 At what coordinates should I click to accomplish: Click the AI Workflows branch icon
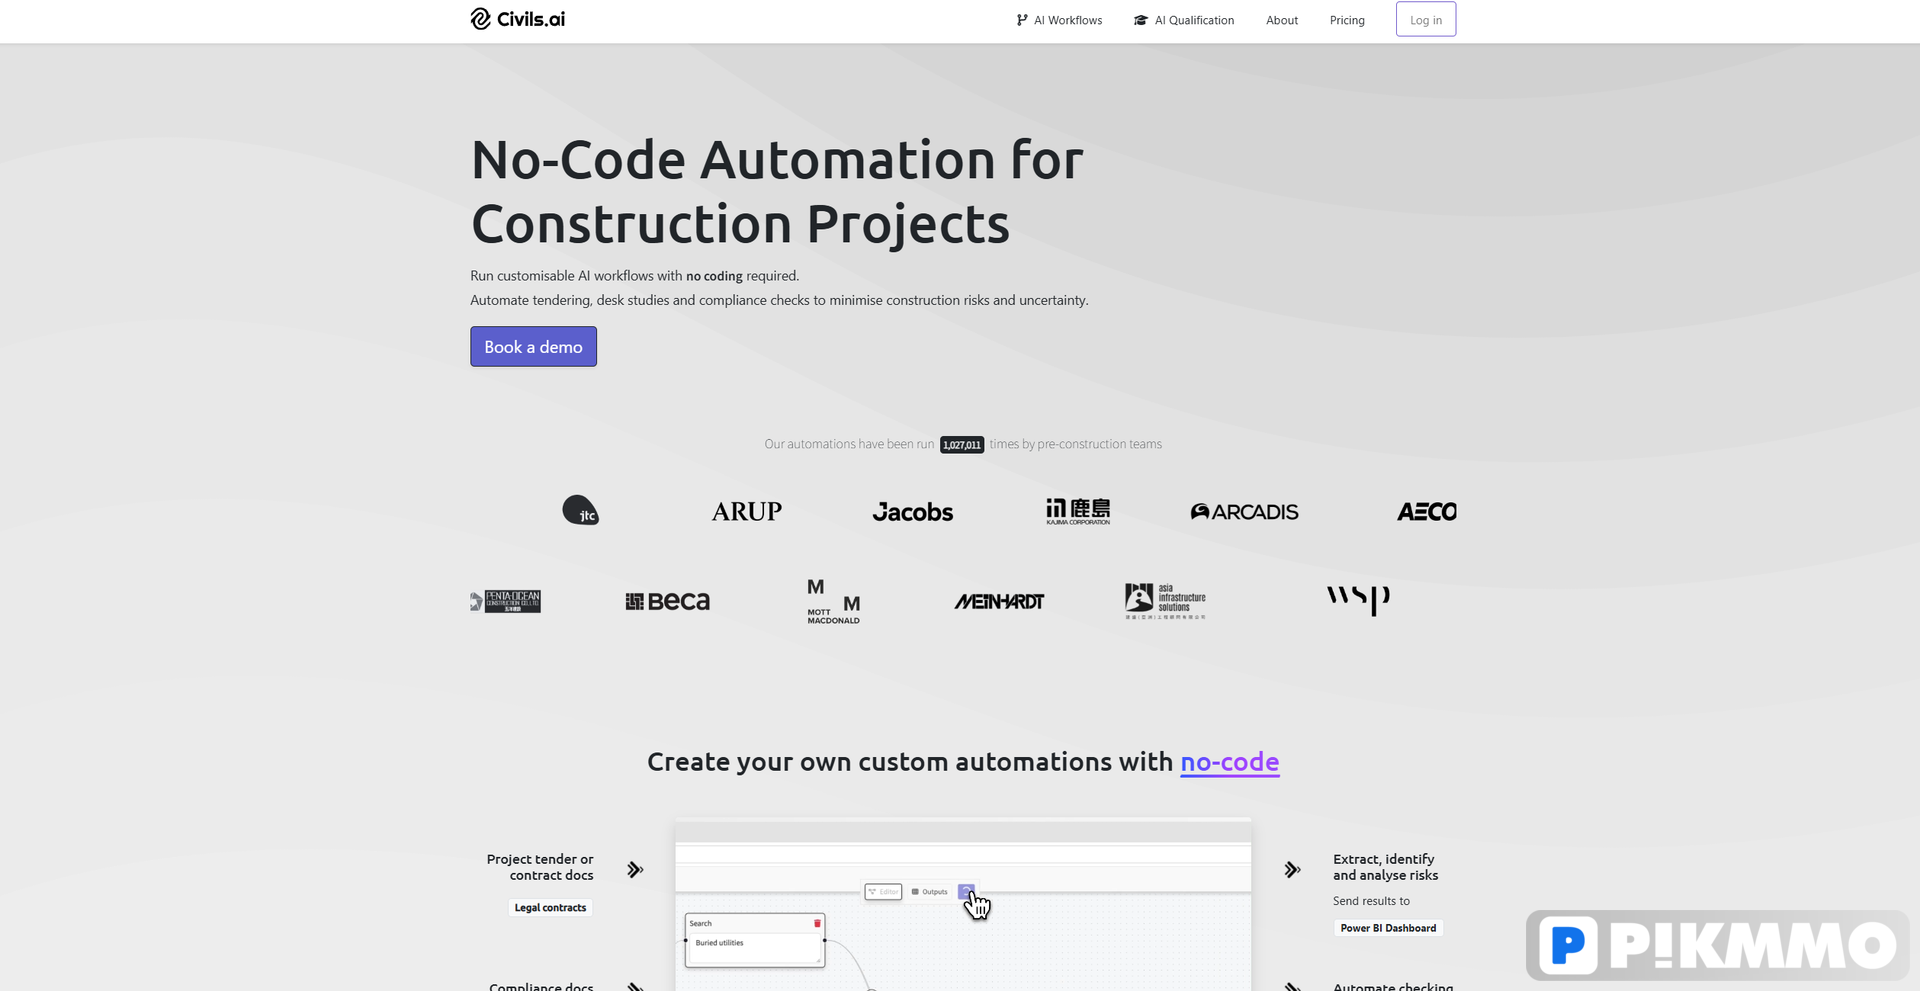point(1022,20)
